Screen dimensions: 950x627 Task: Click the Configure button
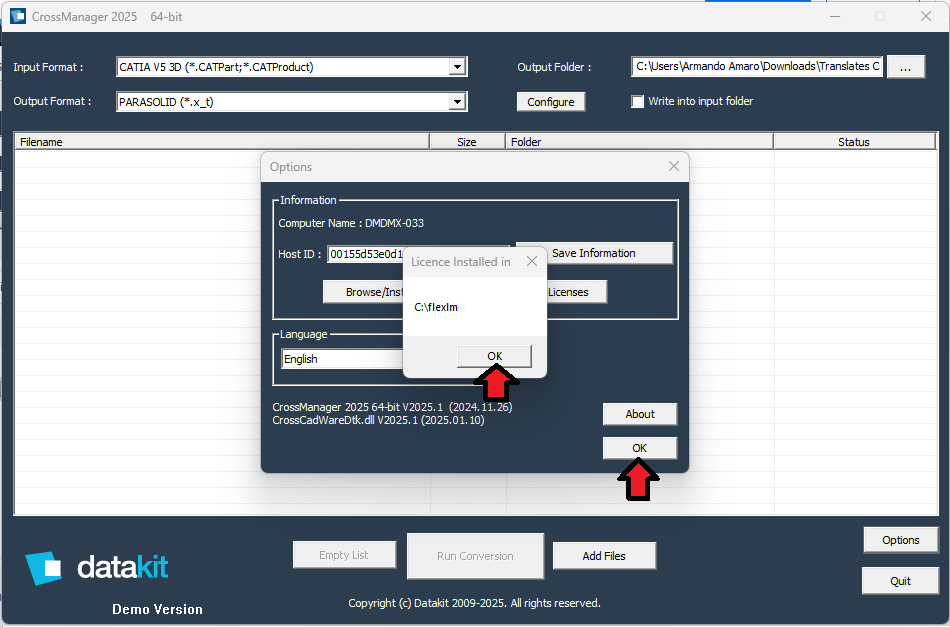550,102
